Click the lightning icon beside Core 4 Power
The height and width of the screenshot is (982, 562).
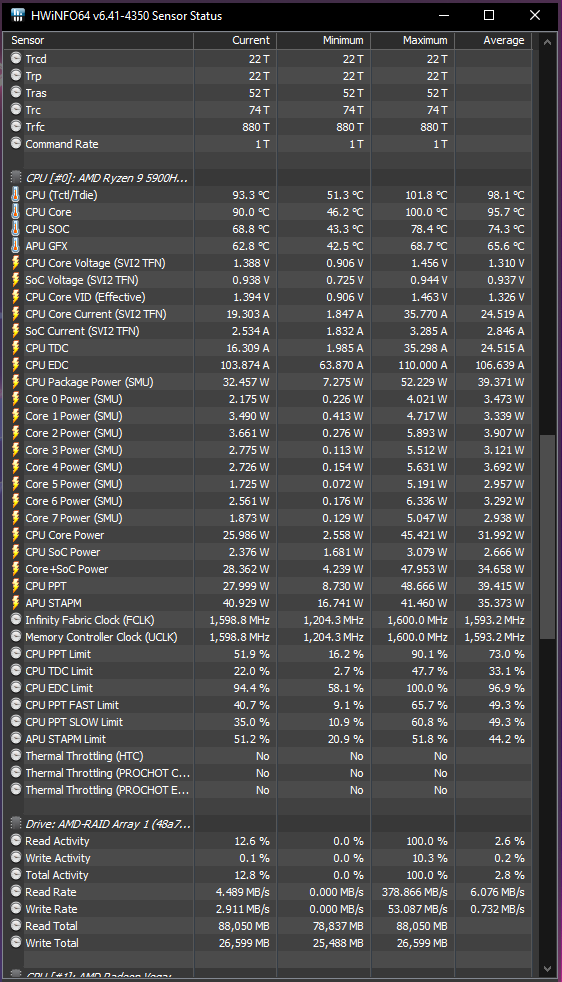coord(16,467)
